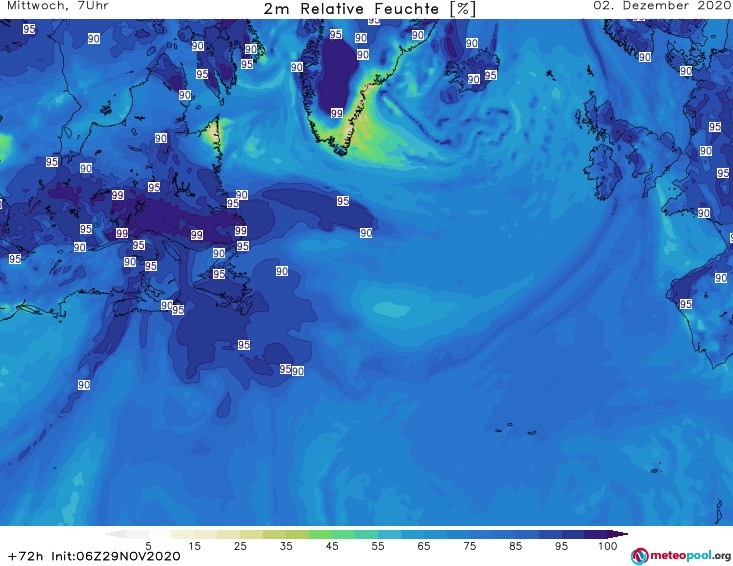The image size is (733, 566).
Task: Click legend scale value 100
Action: 608,546
